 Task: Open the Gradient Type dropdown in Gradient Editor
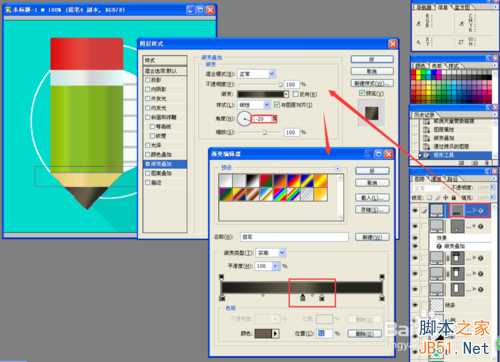[271, 253]
